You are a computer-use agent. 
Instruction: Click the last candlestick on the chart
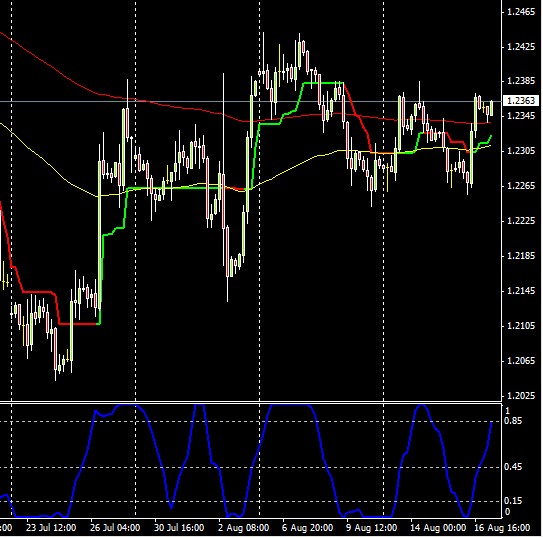[491, 108]
